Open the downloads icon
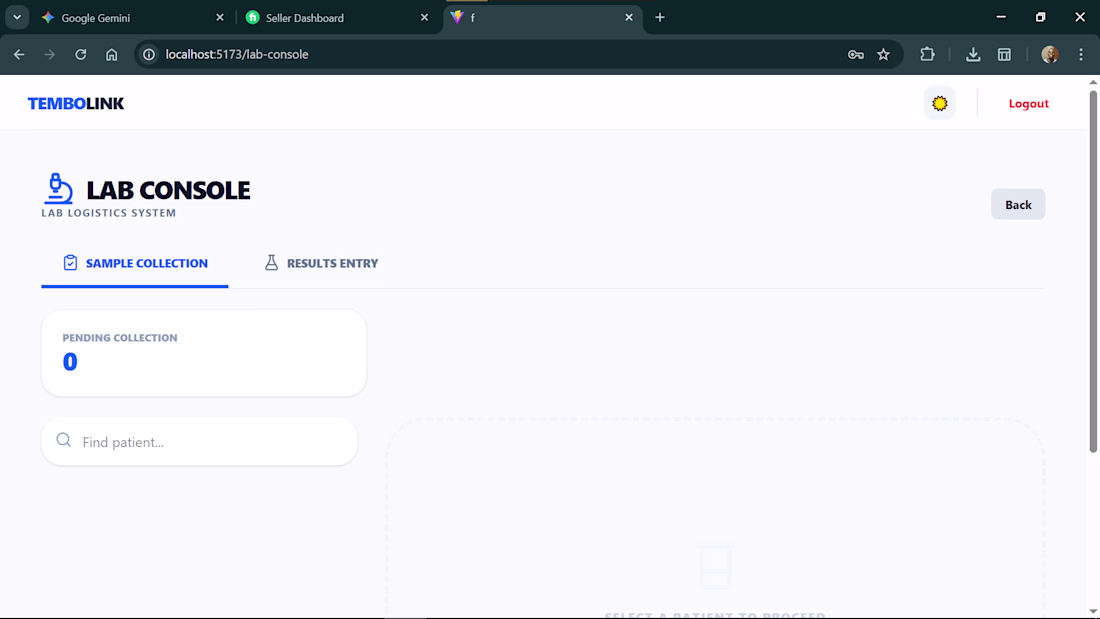 pyautogui.click(x=973, y=54)
